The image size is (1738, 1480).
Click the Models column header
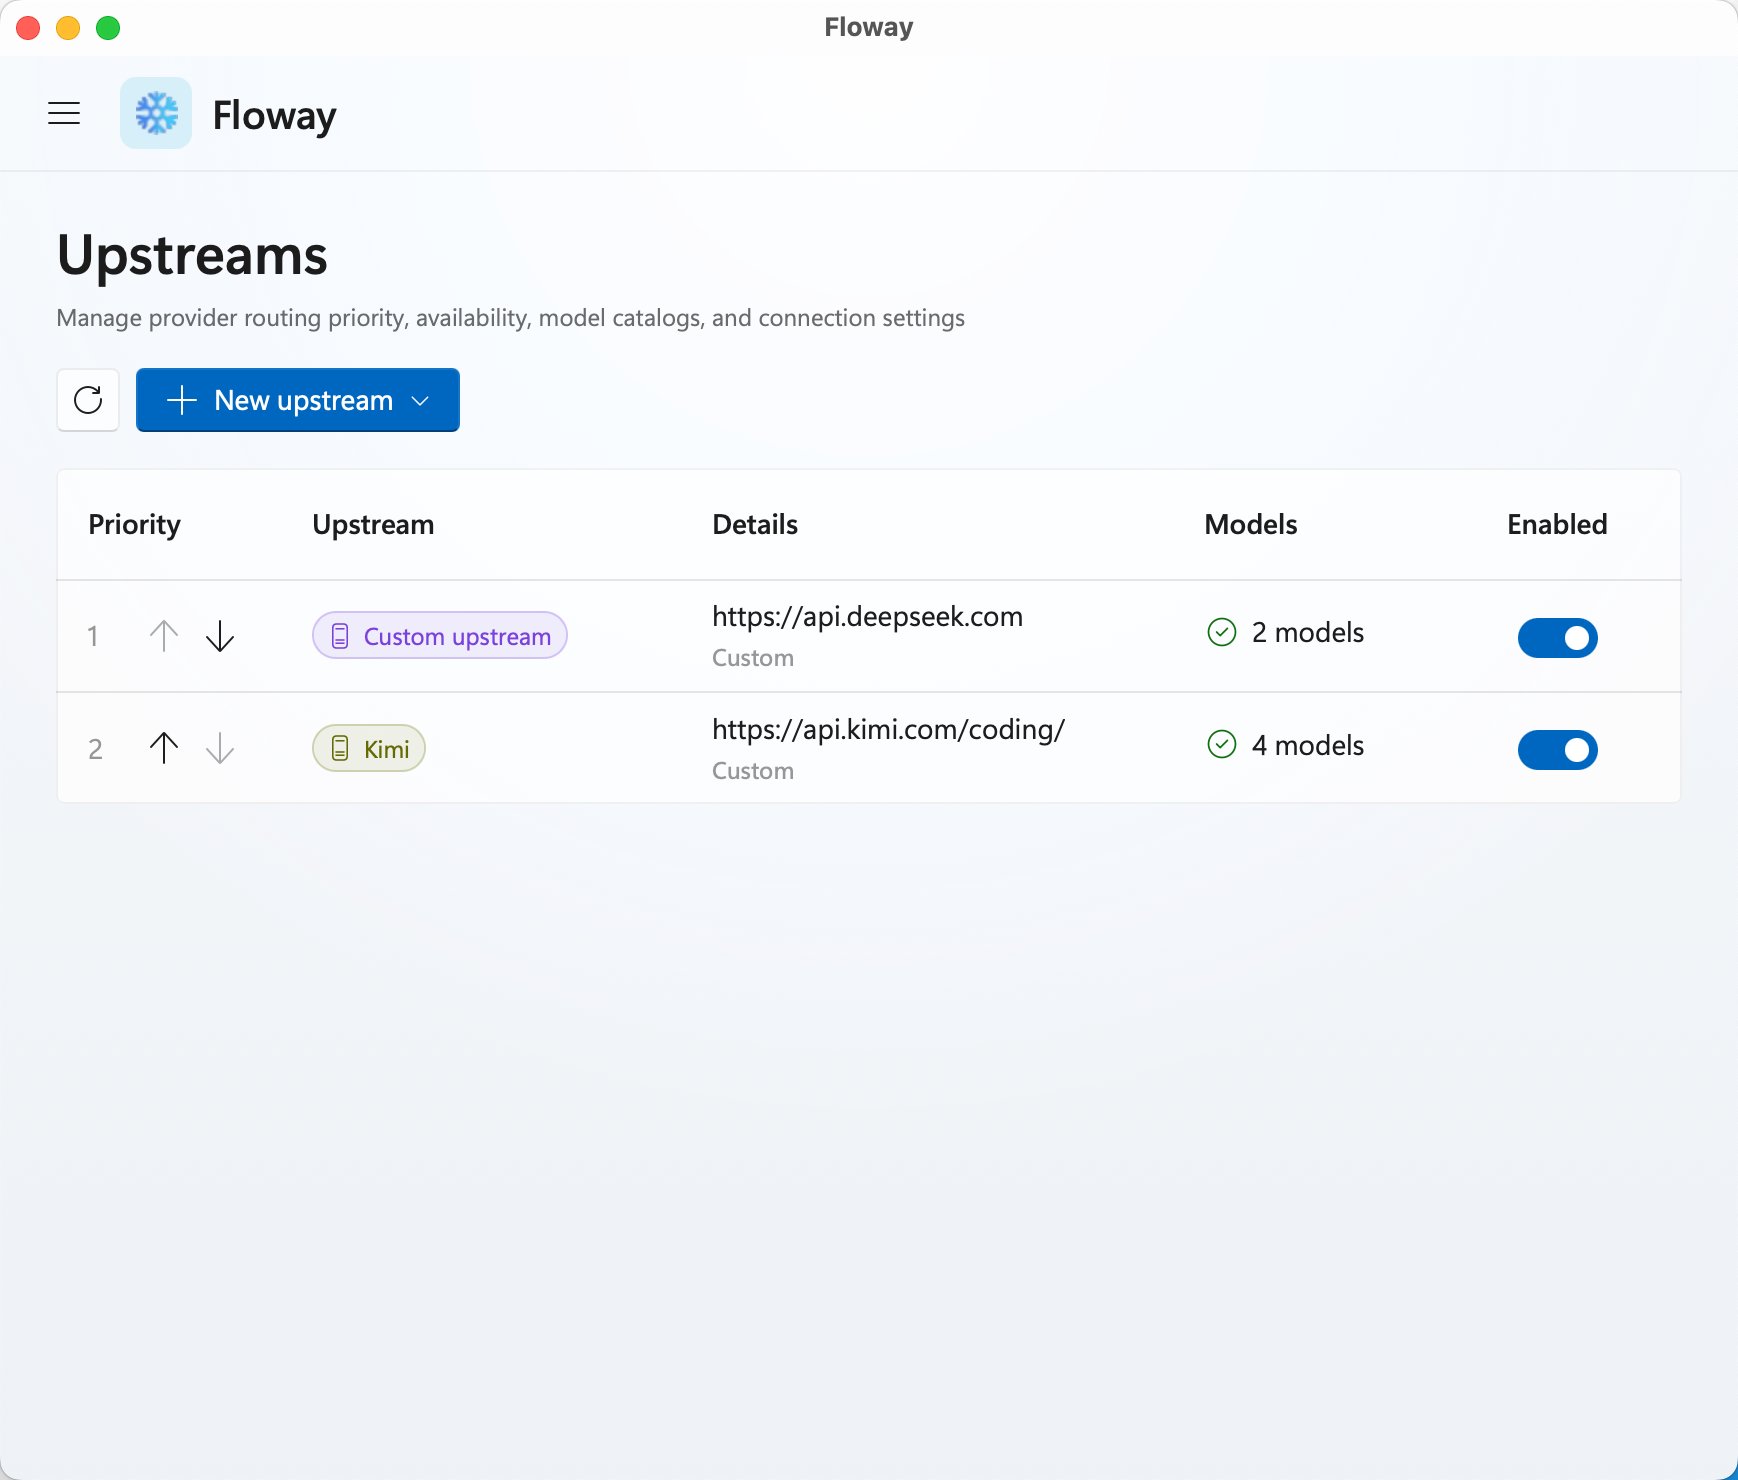(1251, 524)
